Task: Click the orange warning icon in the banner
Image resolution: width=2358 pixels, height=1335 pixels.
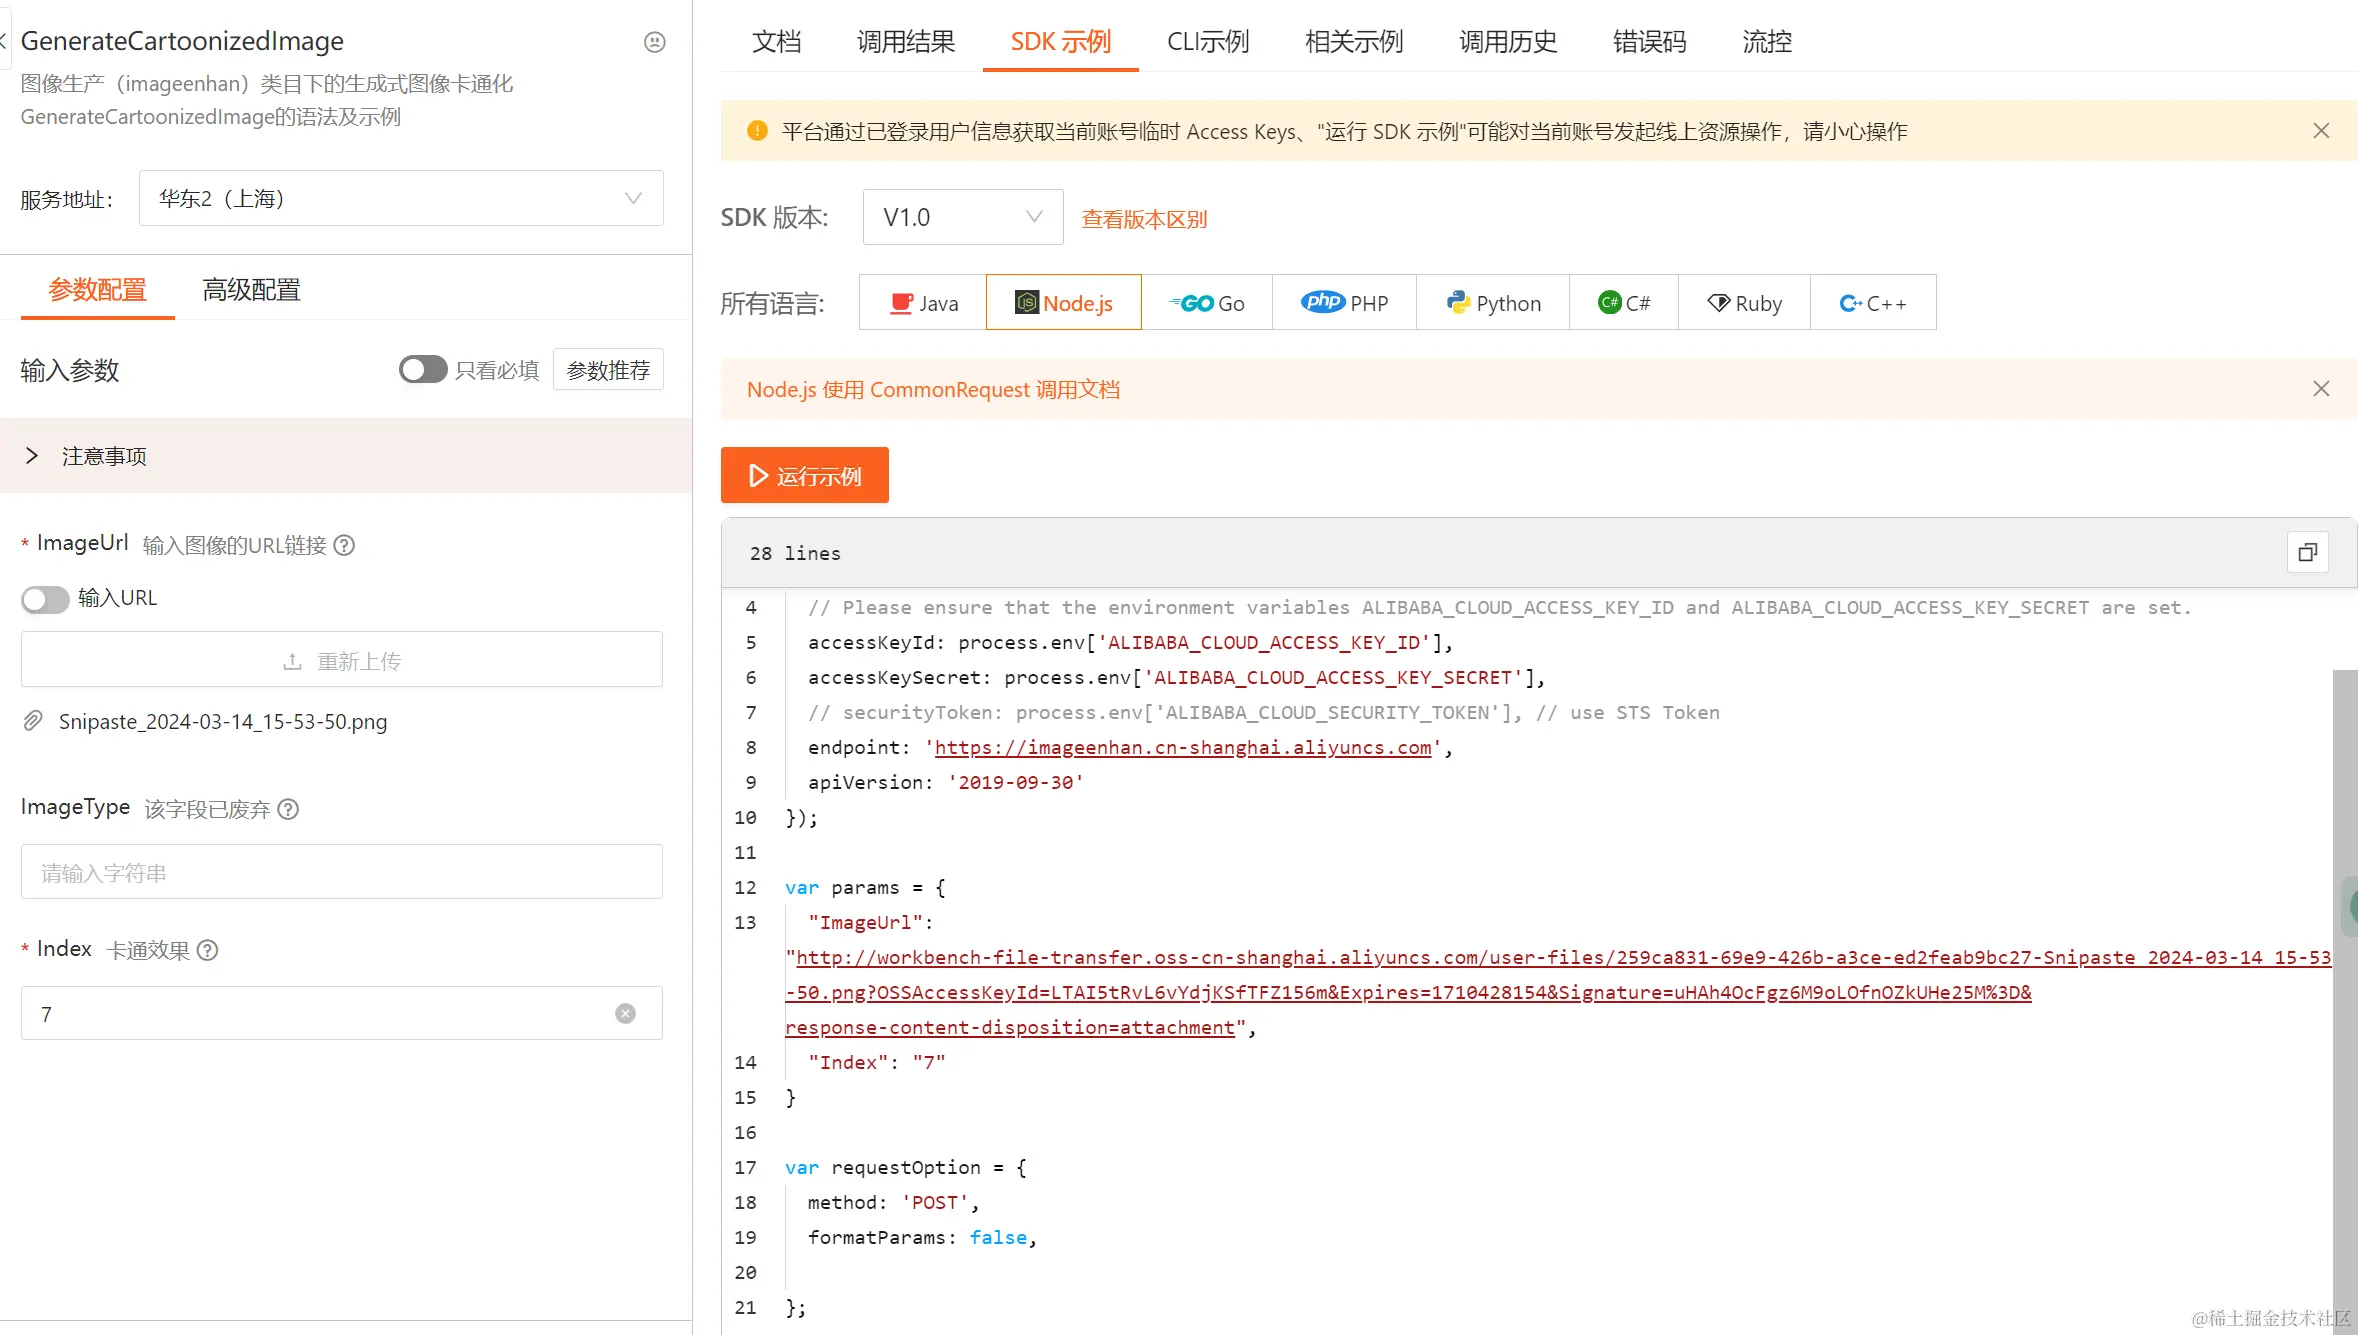Action: click(757, 131)
